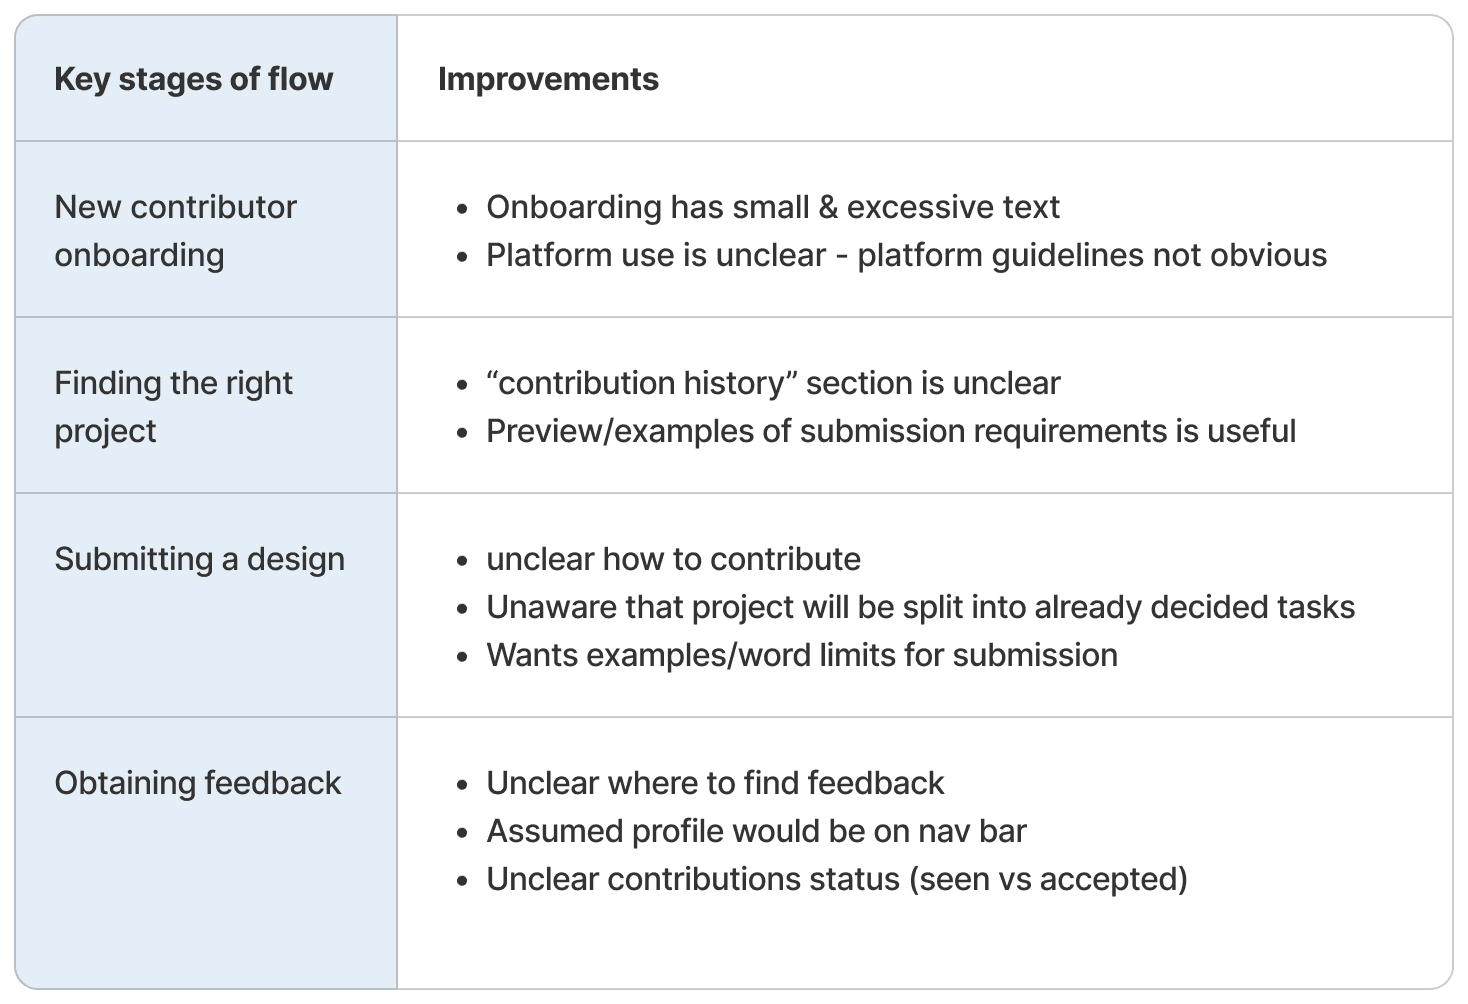Click 'Unaware that project will be split' bullet
Screen dimensions: 1468x1004
(x=920, y=607)
